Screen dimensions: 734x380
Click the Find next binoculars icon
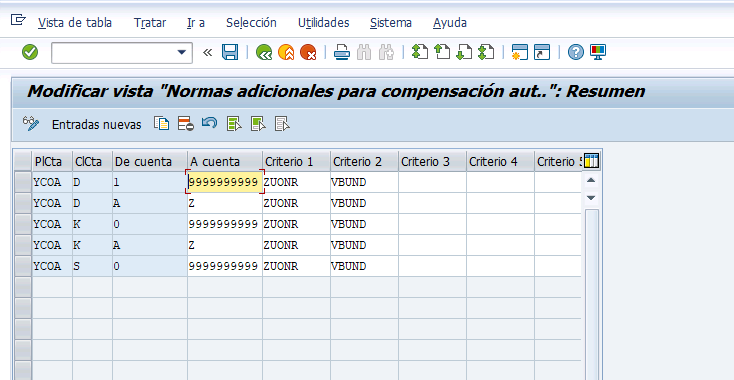pyautogui.click(x=386, y=52)
